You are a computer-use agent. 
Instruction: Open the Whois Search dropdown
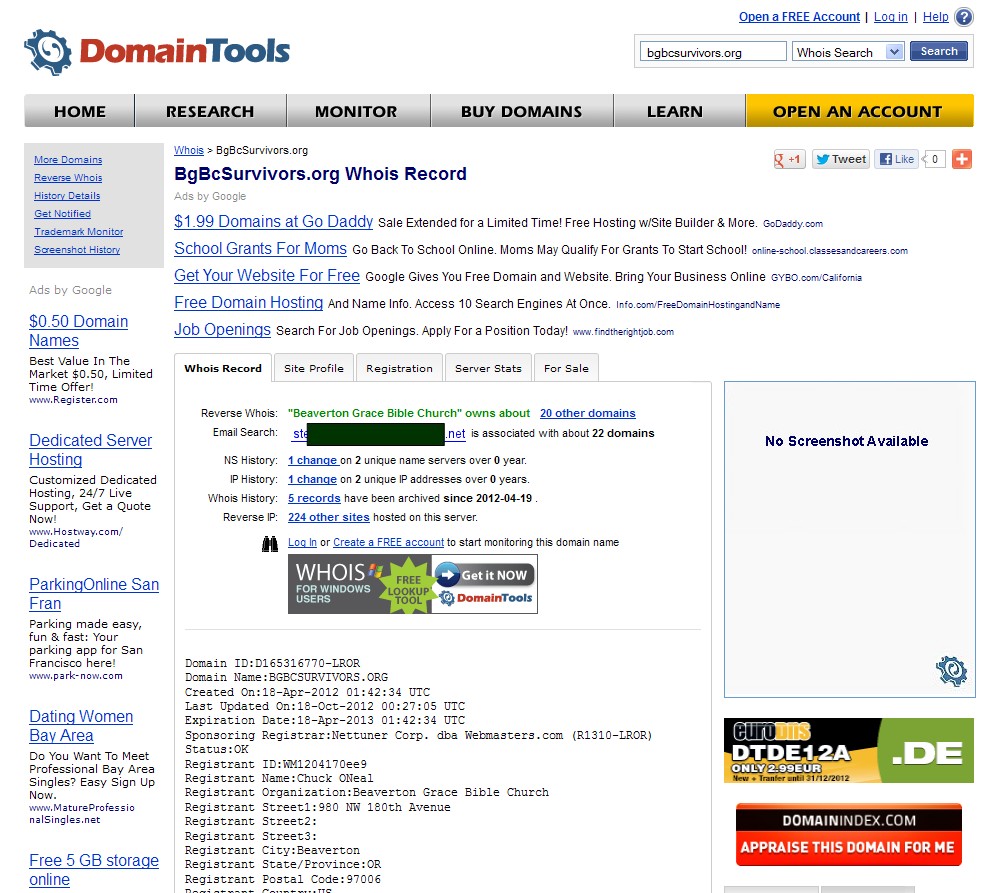(848, 52)
